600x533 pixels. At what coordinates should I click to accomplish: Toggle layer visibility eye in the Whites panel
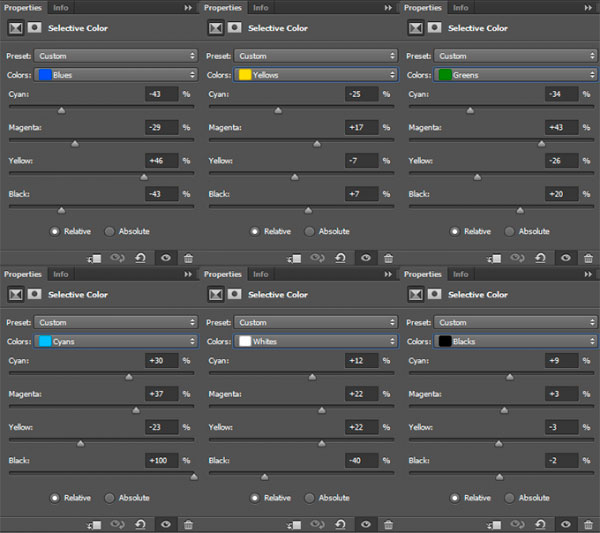point(366,524)
